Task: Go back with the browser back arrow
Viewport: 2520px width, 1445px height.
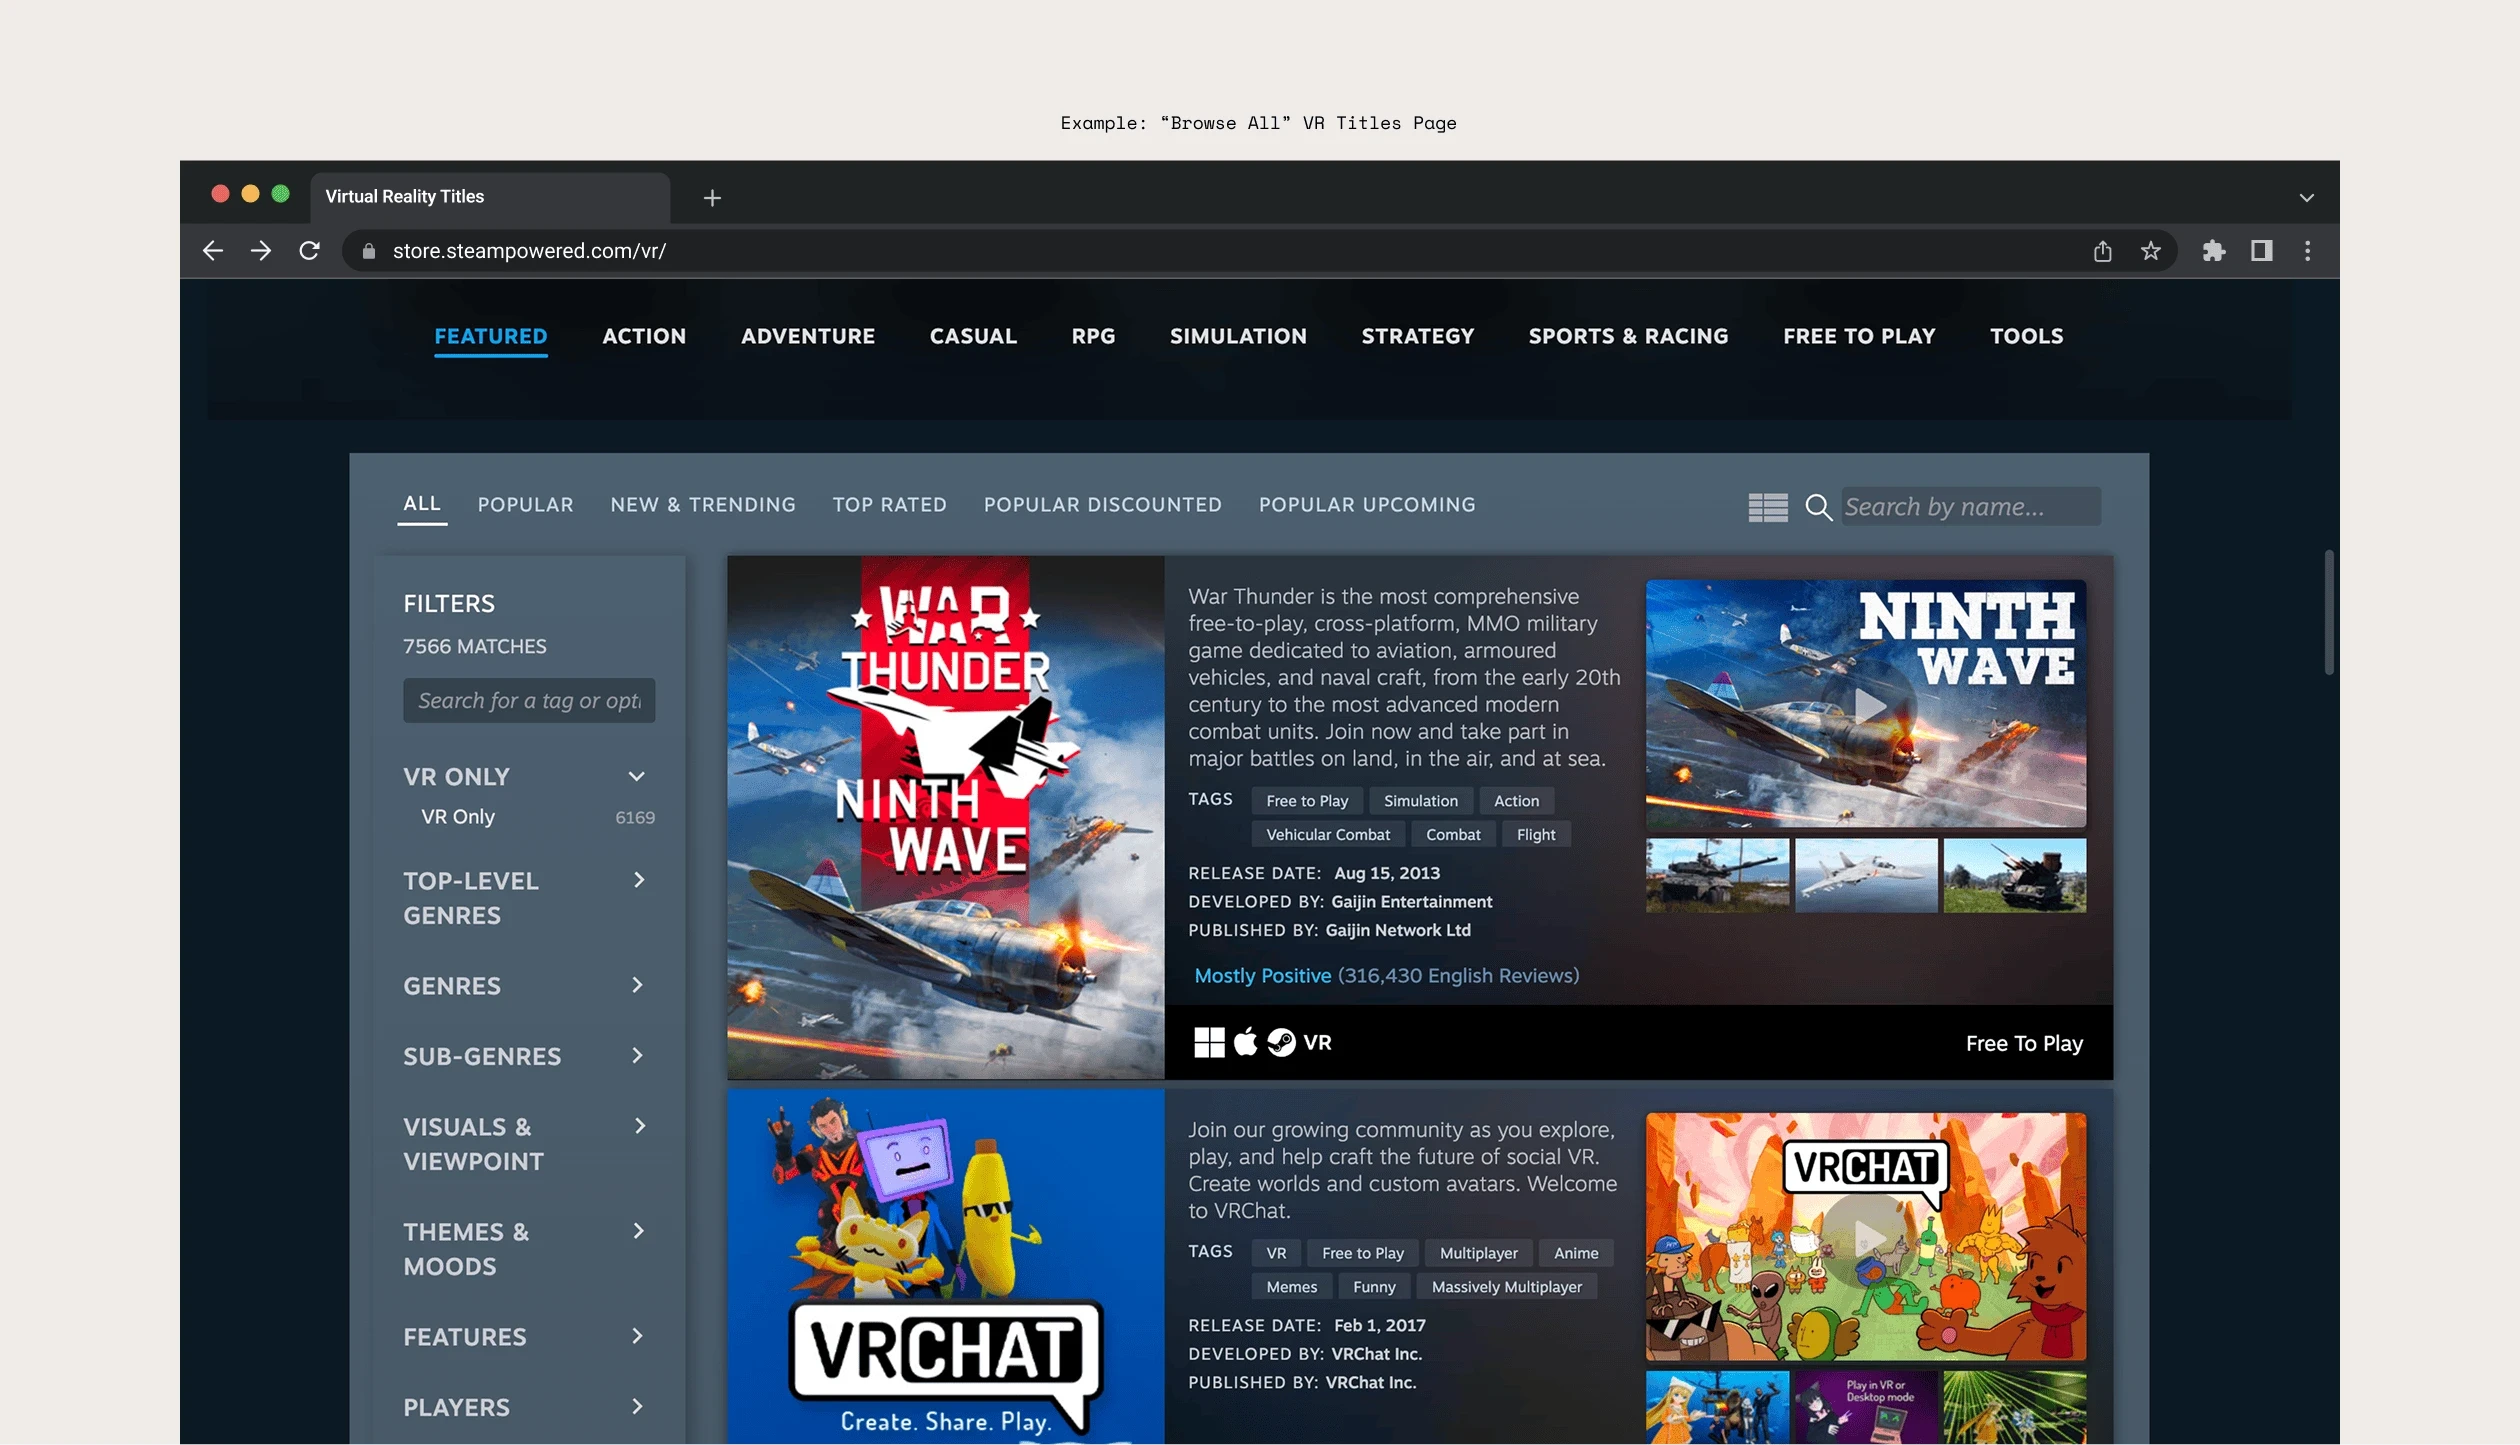Action: tap(212, 251)
